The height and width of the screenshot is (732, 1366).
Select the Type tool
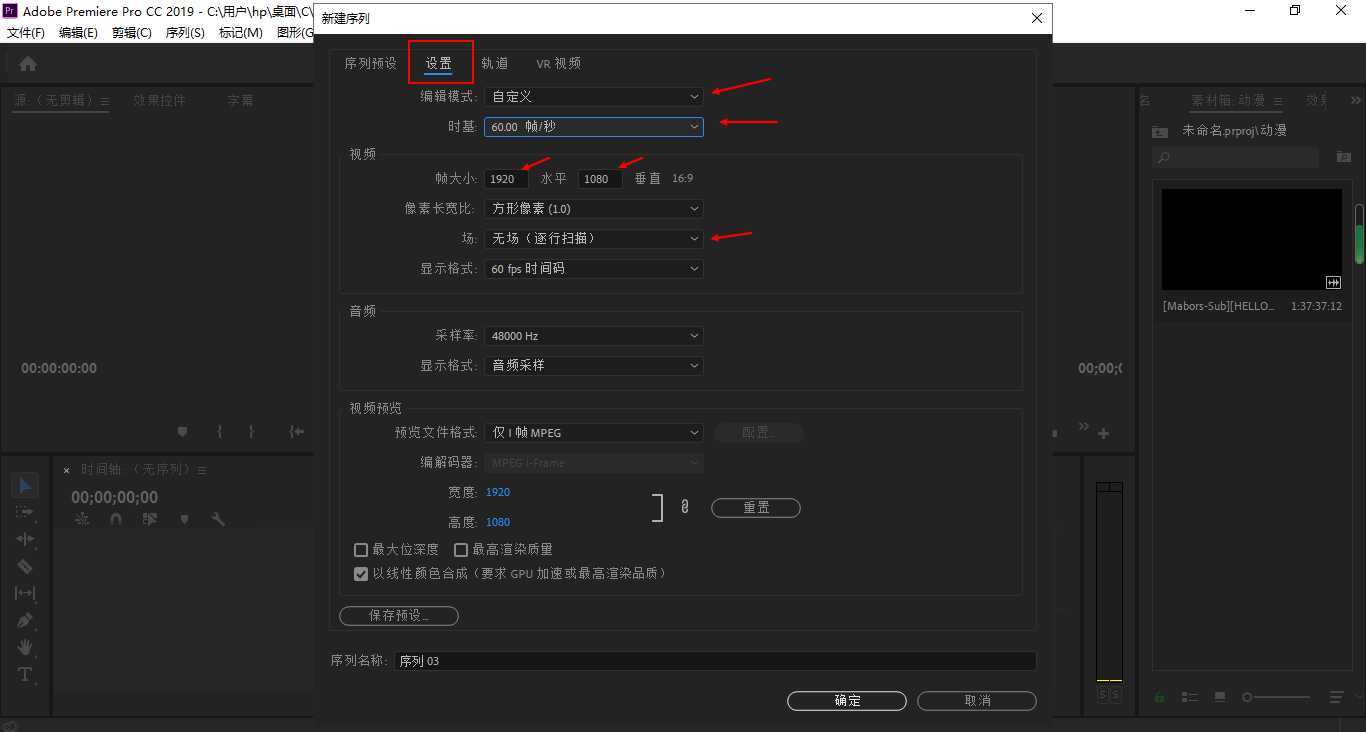[x=25, y=674]
